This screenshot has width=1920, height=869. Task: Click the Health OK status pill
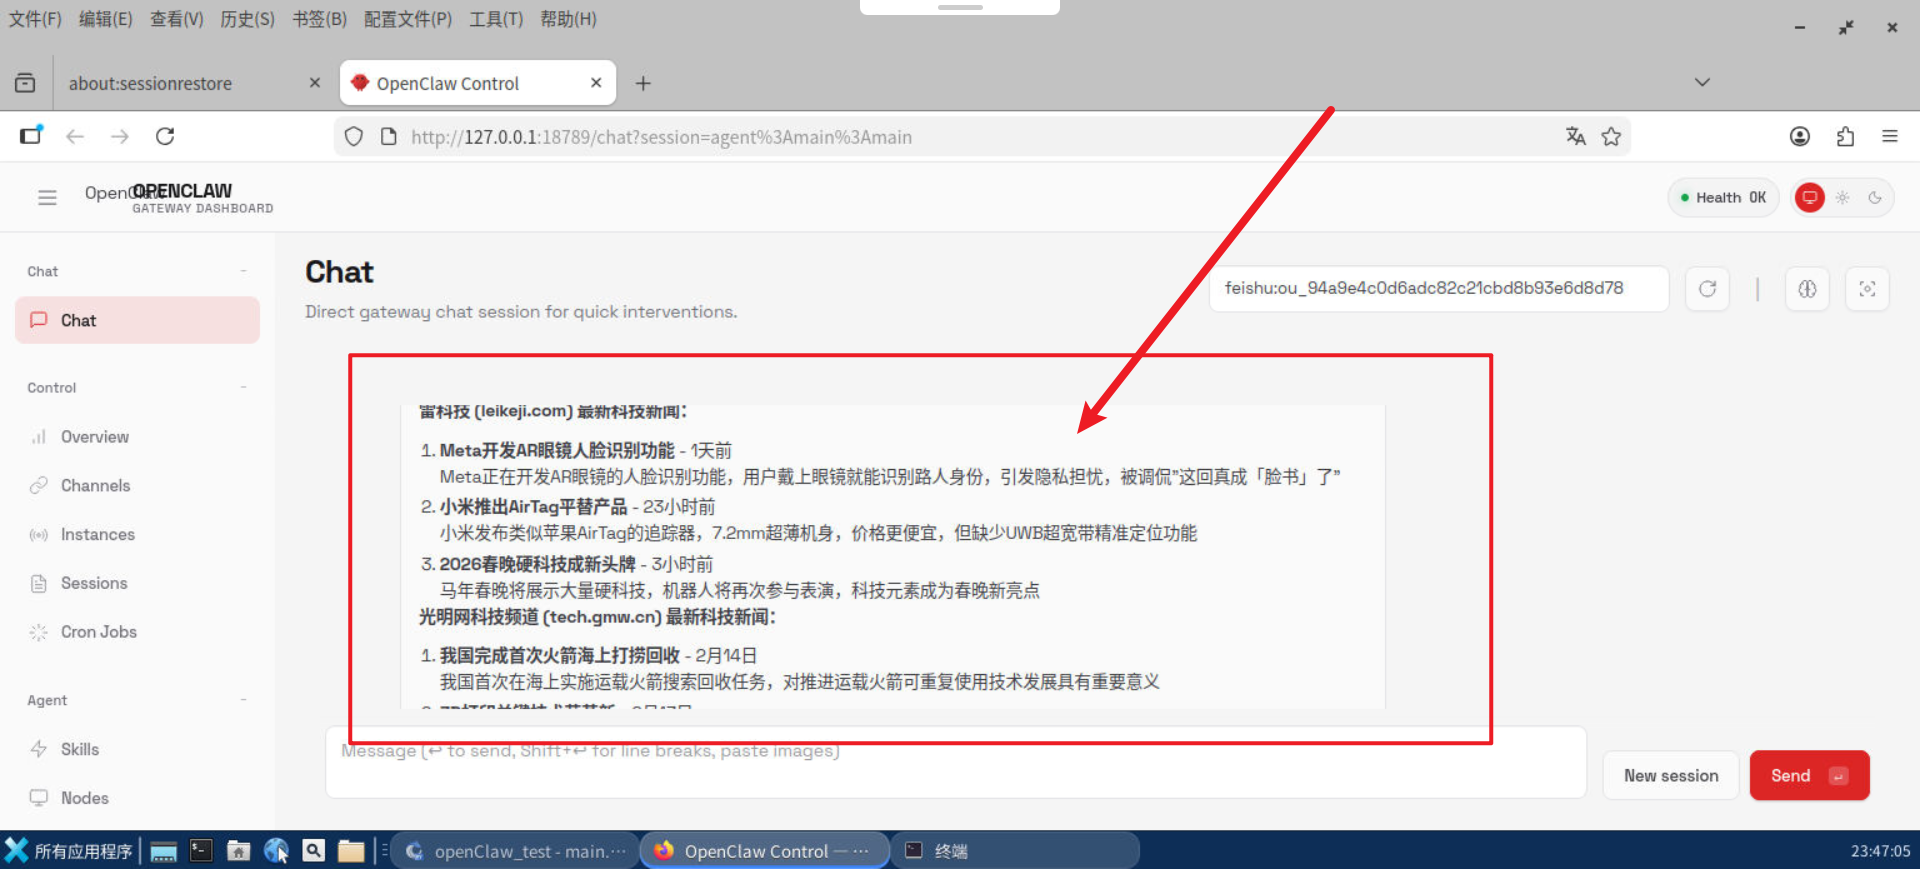tap(1723, 197)
